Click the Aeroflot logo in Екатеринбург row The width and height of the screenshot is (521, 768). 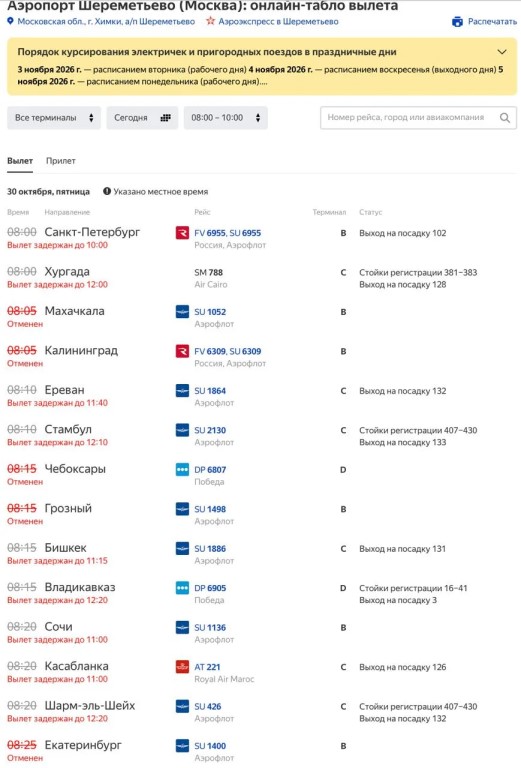182,745
